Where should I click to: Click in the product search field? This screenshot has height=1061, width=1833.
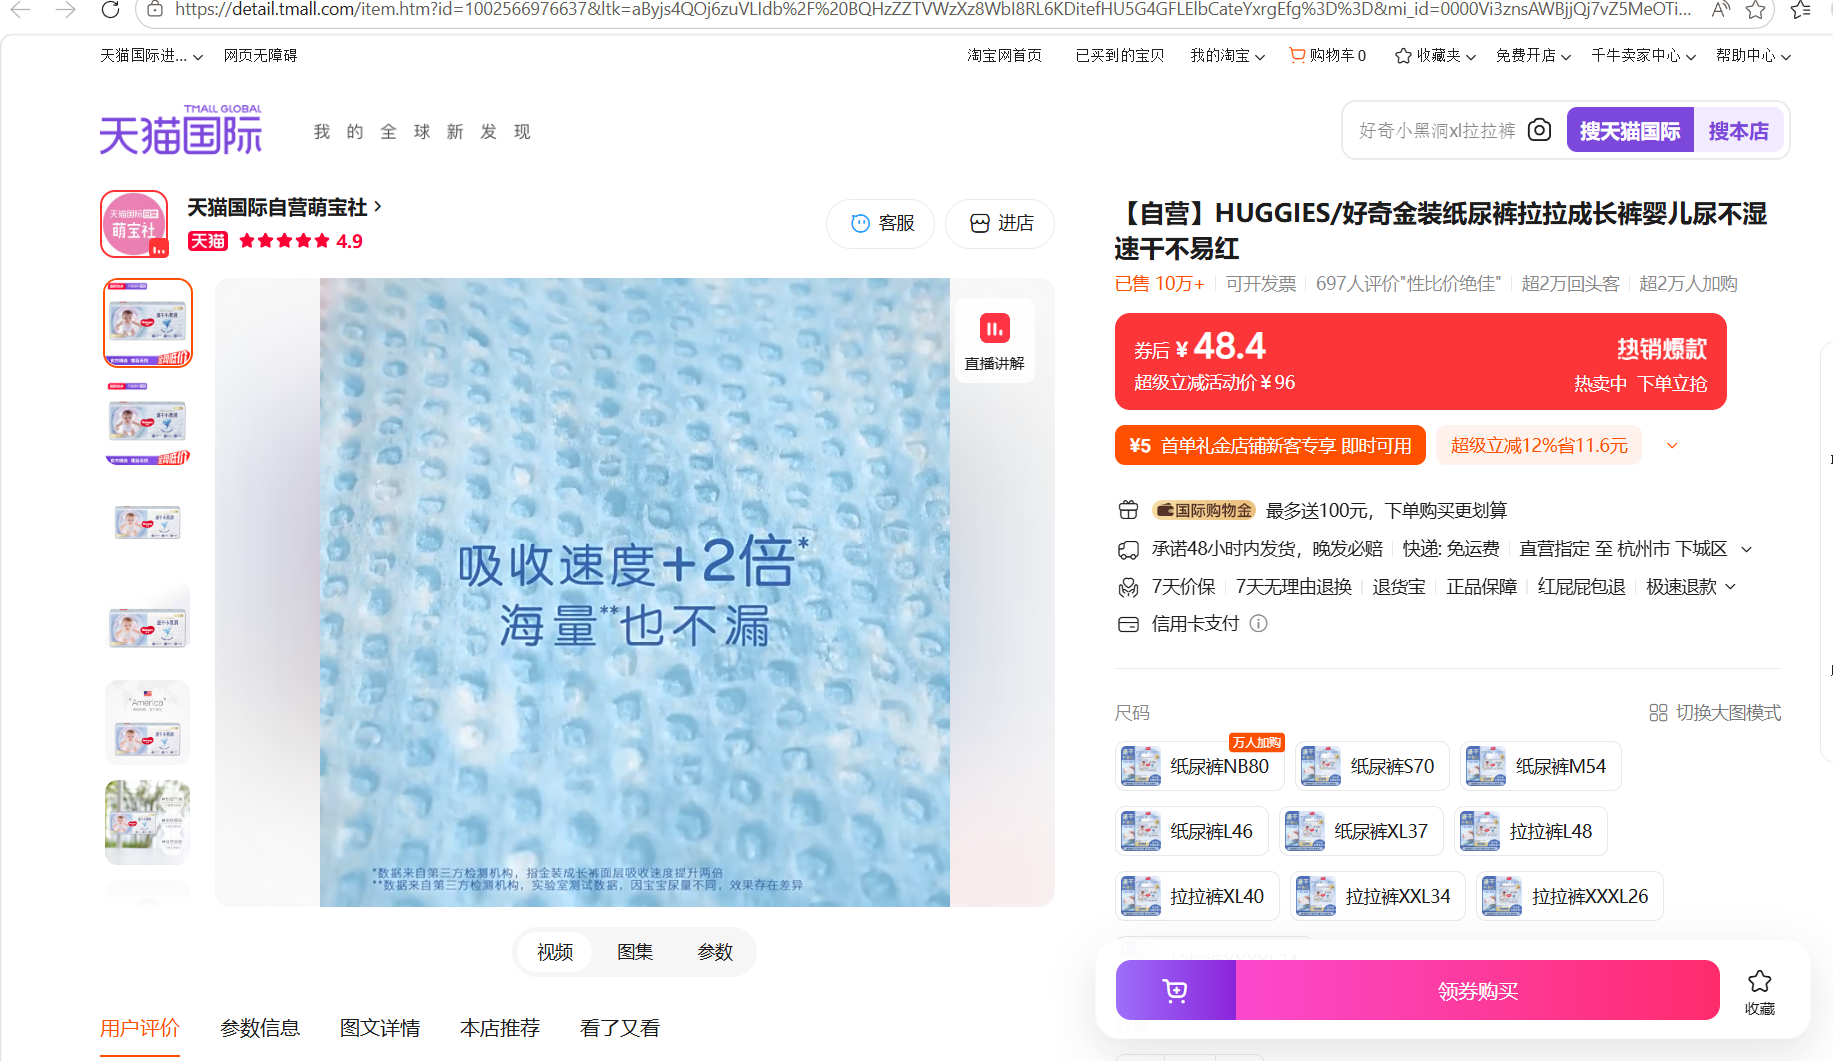coord(1437,130)
